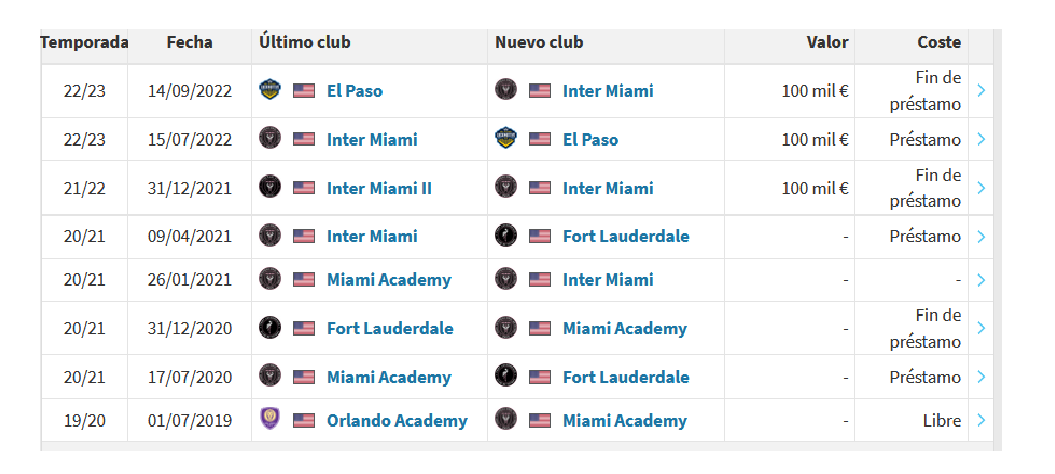The image size is (1055, 474).
Task: Open the Inter Miami II club link
Action: [379, 187]
